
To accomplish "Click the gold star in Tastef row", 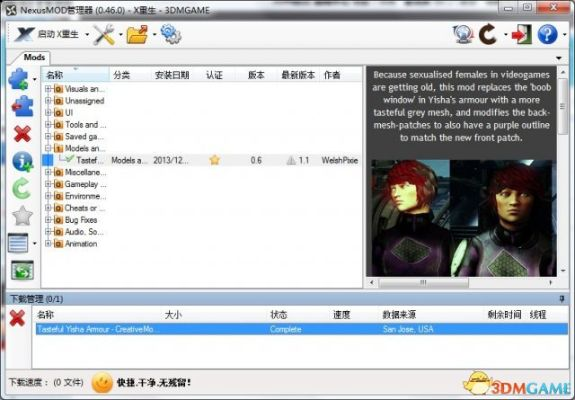I will pyautogui.click(x=215, y=160).
